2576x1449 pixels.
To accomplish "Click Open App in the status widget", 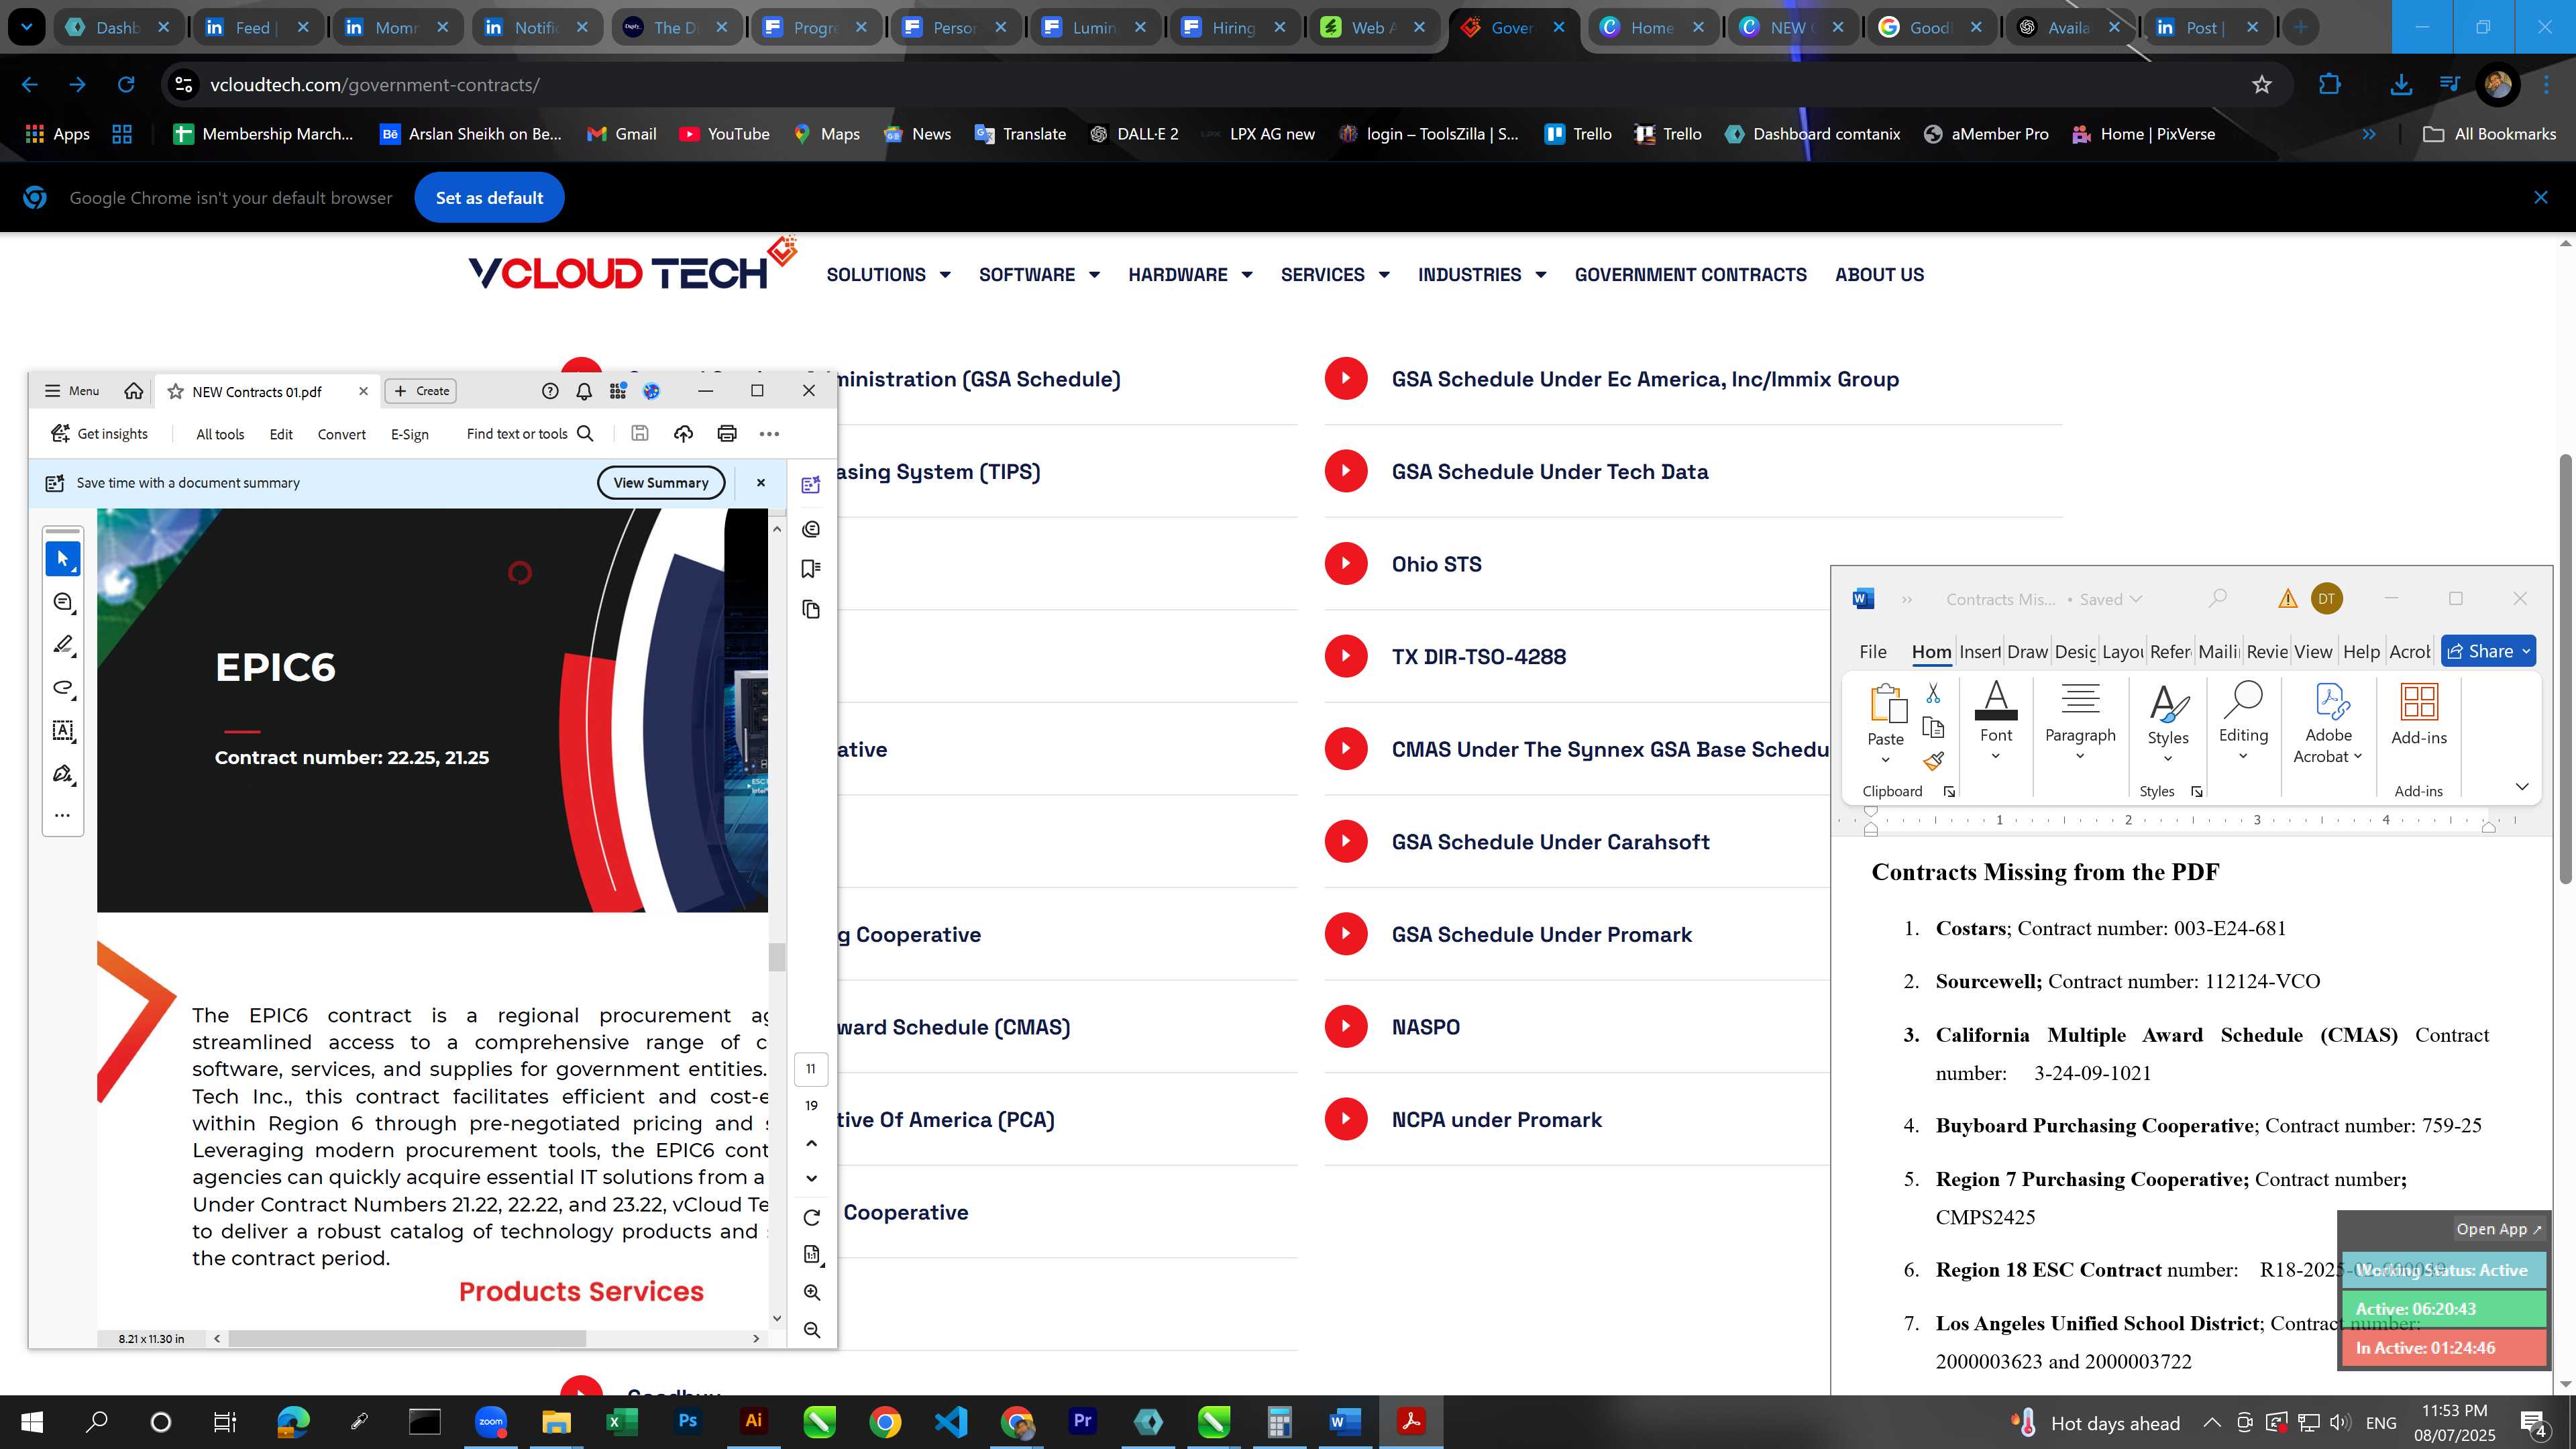I will [x=2498, y=1229].
